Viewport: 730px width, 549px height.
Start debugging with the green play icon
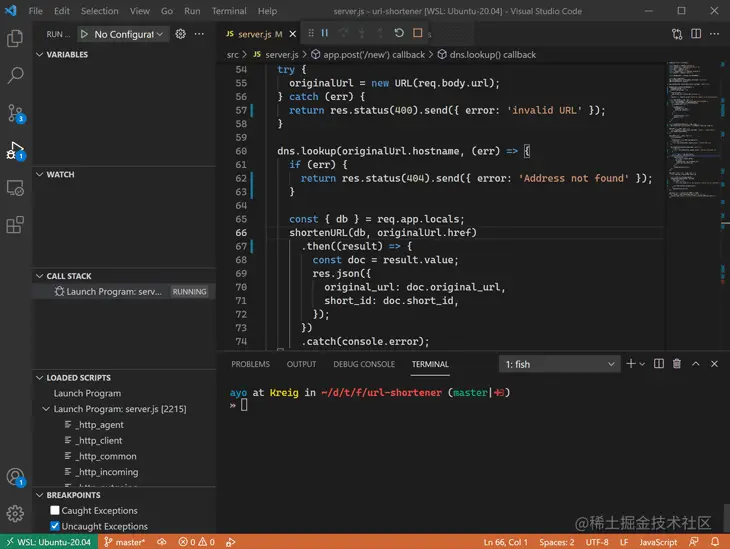point(84,34)
